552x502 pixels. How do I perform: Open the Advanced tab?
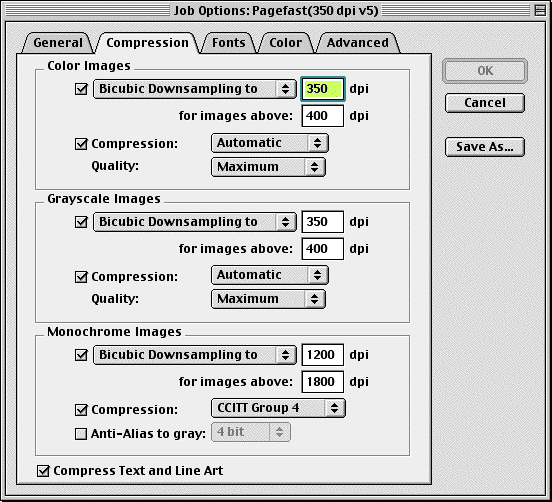(x=358, y=43)
